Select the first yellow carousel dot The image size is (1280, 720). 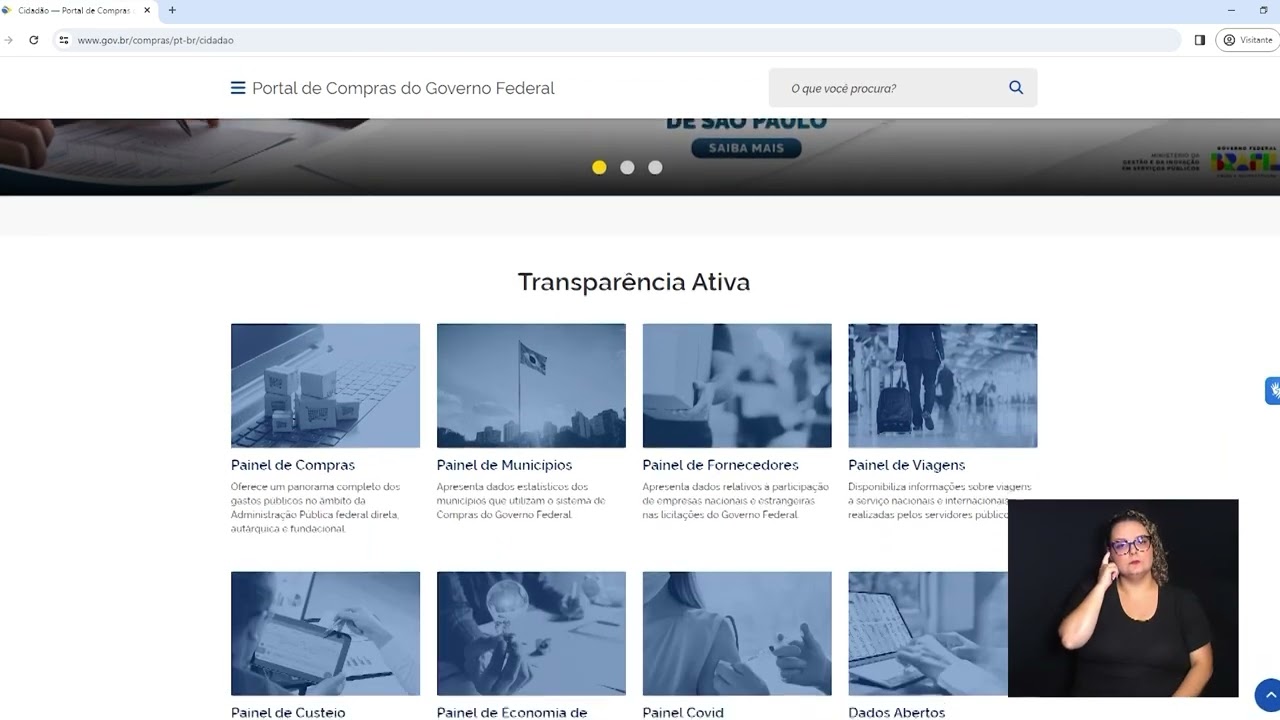point(599,167)
